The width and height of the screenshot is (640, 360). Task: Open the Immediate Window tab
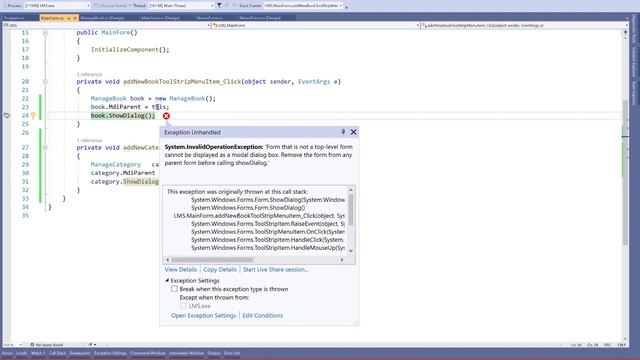coord(187,353)
